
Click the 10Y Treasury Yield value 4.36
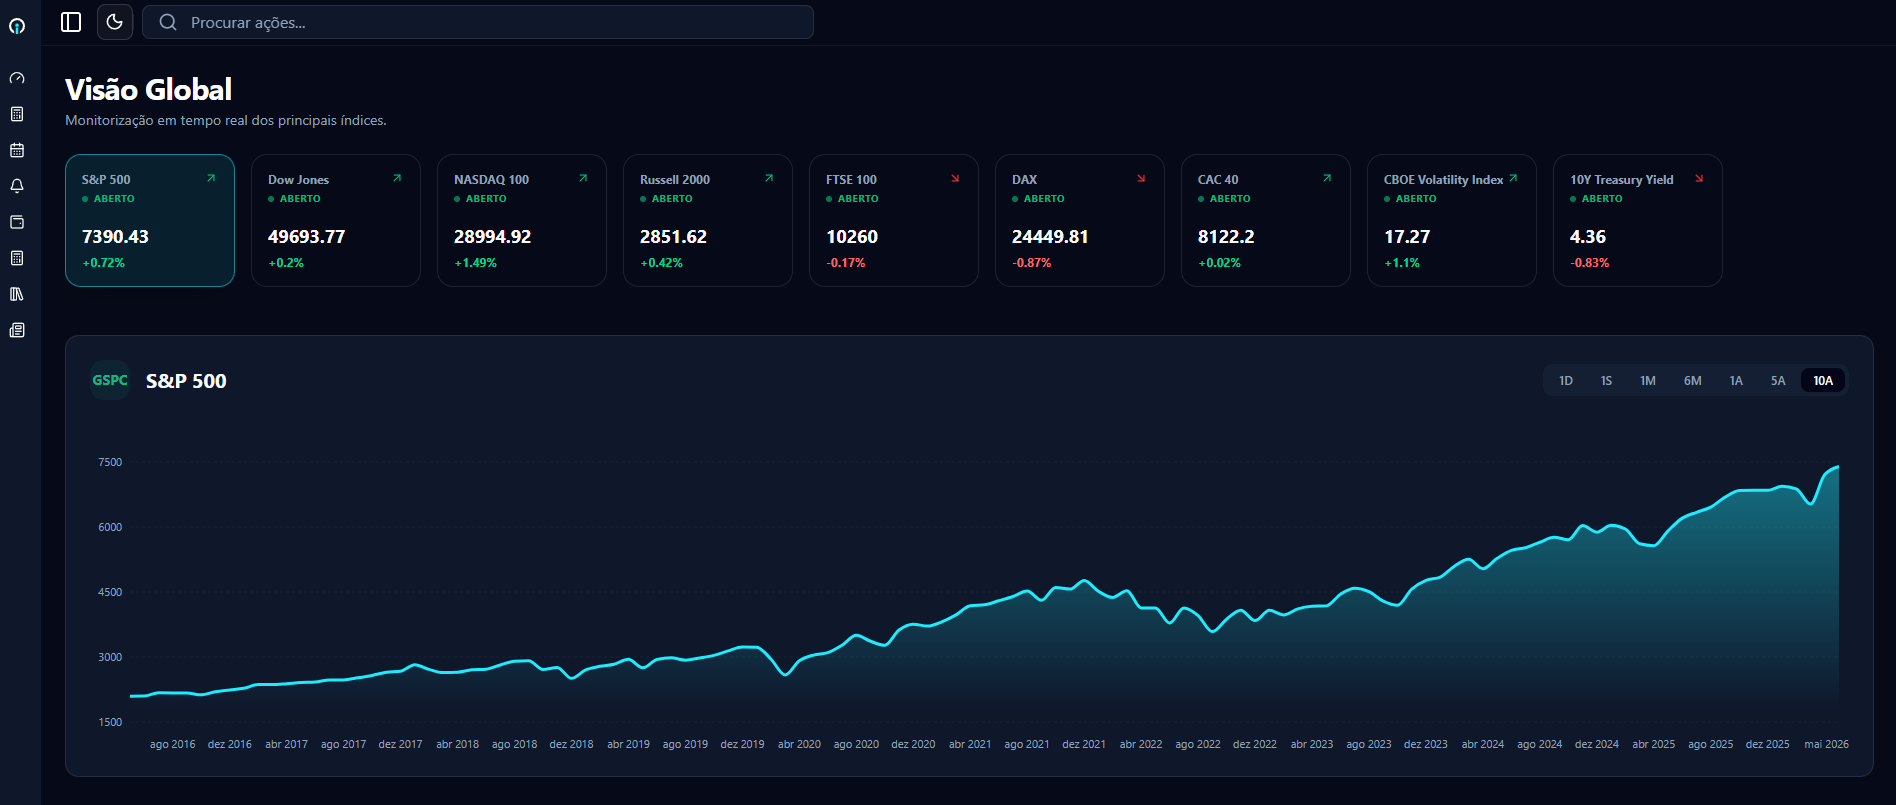1588,237
